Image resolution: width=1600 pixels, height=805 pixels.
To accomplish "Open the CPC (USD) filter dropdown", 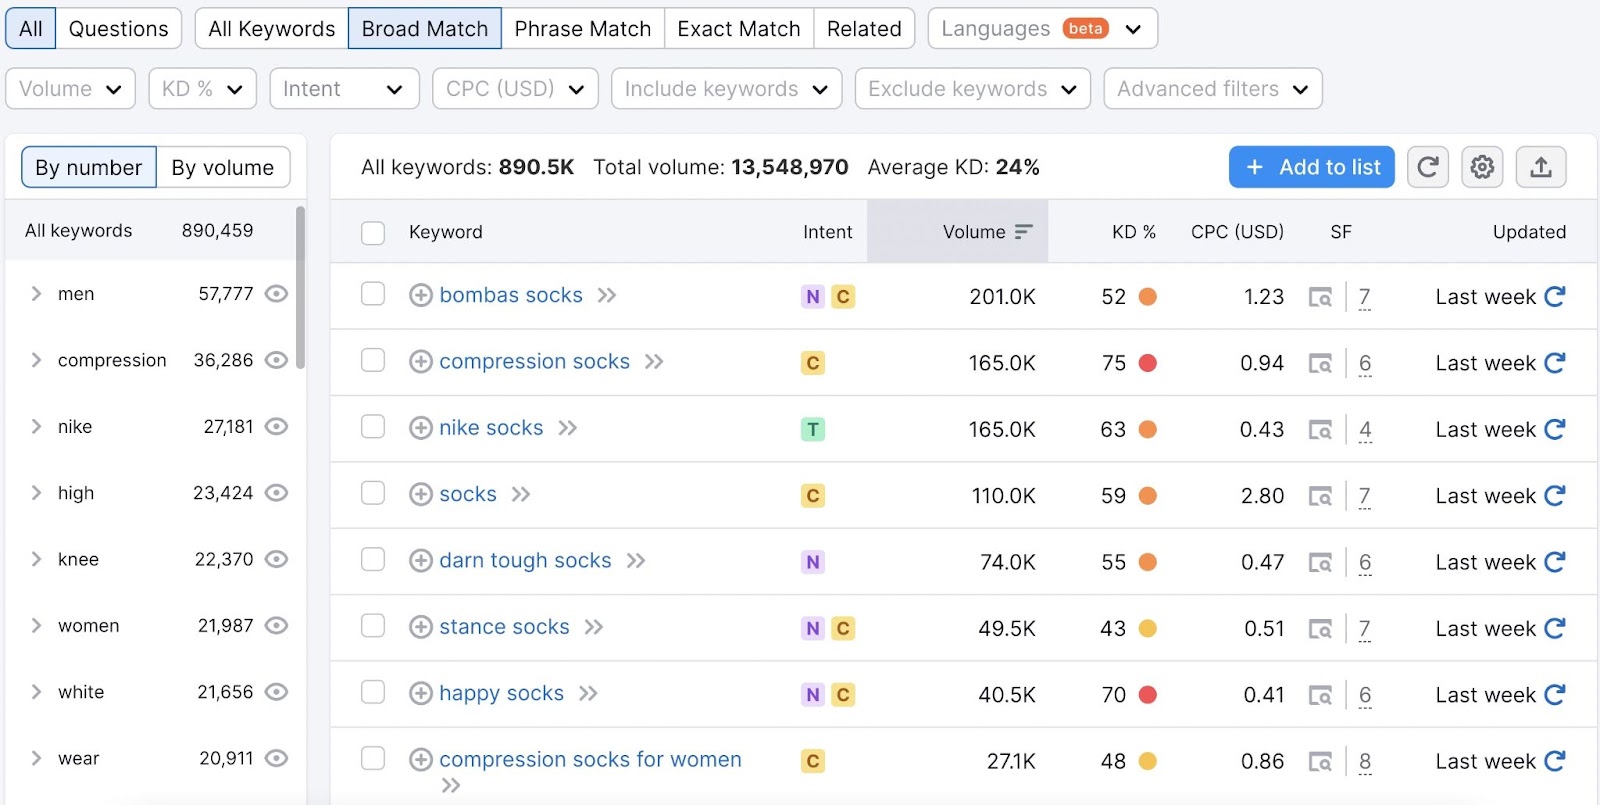I will point(515,89).
